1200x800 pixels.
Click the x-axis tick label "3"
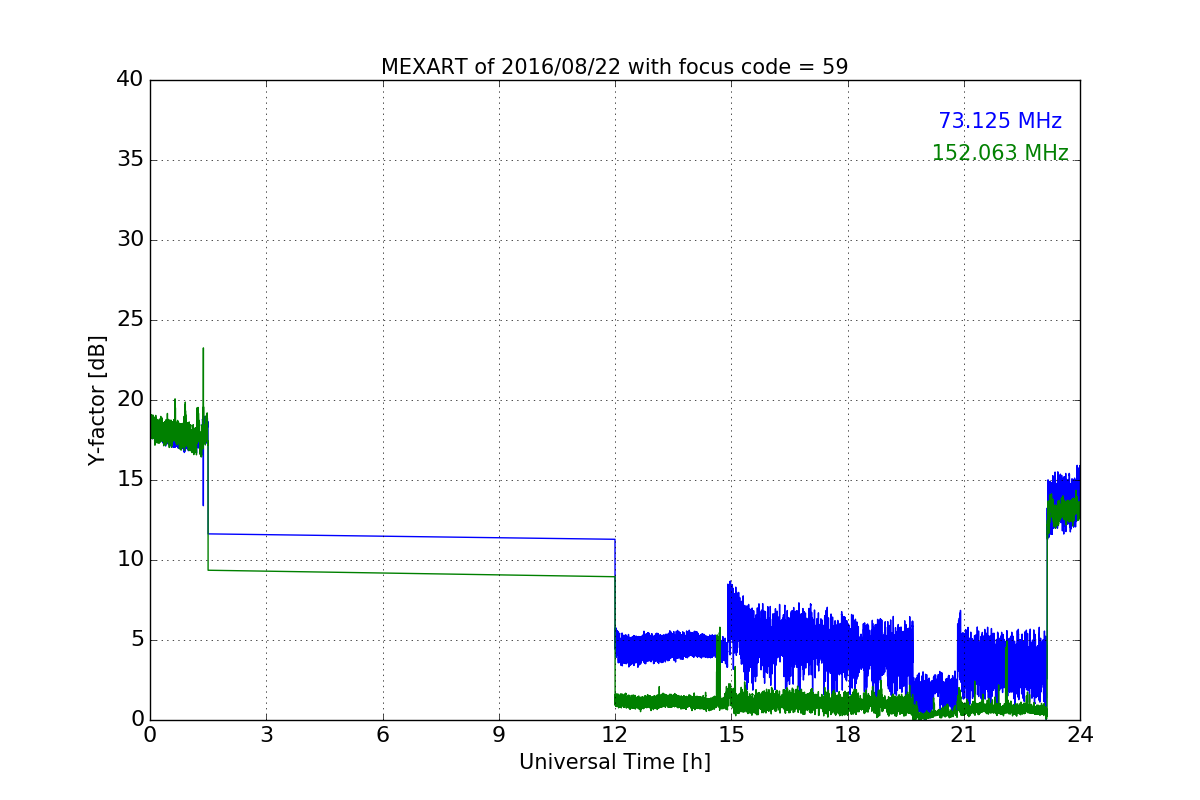pos(266,735)
